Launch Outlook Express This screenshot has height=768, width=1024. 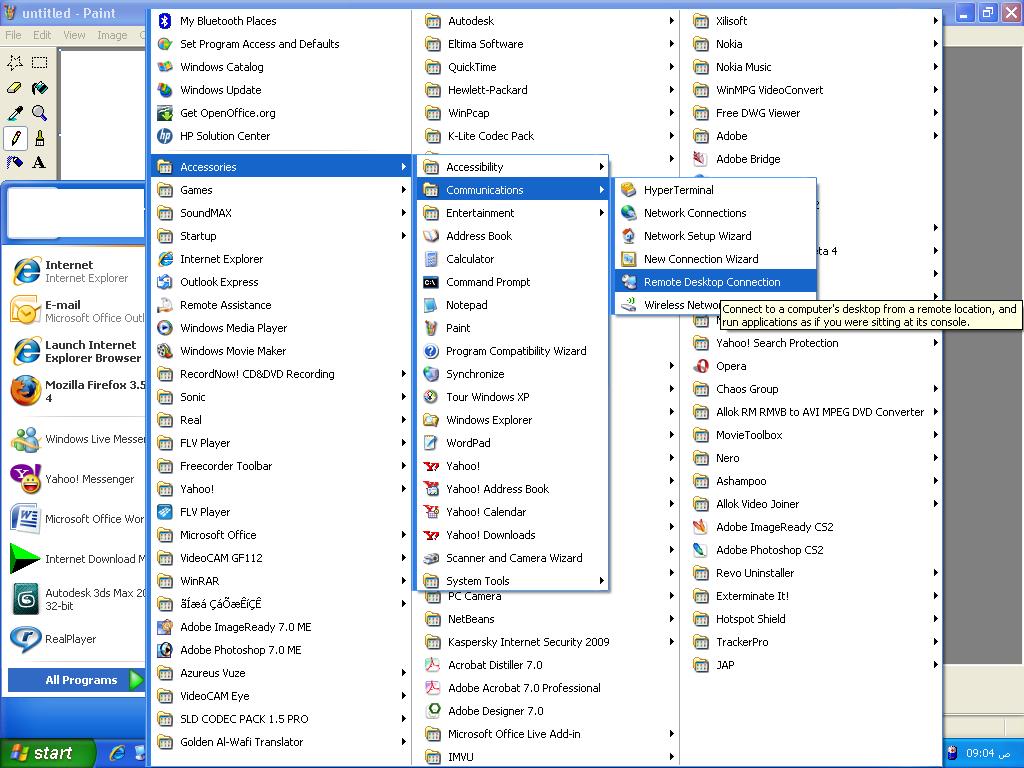[281, 282]
